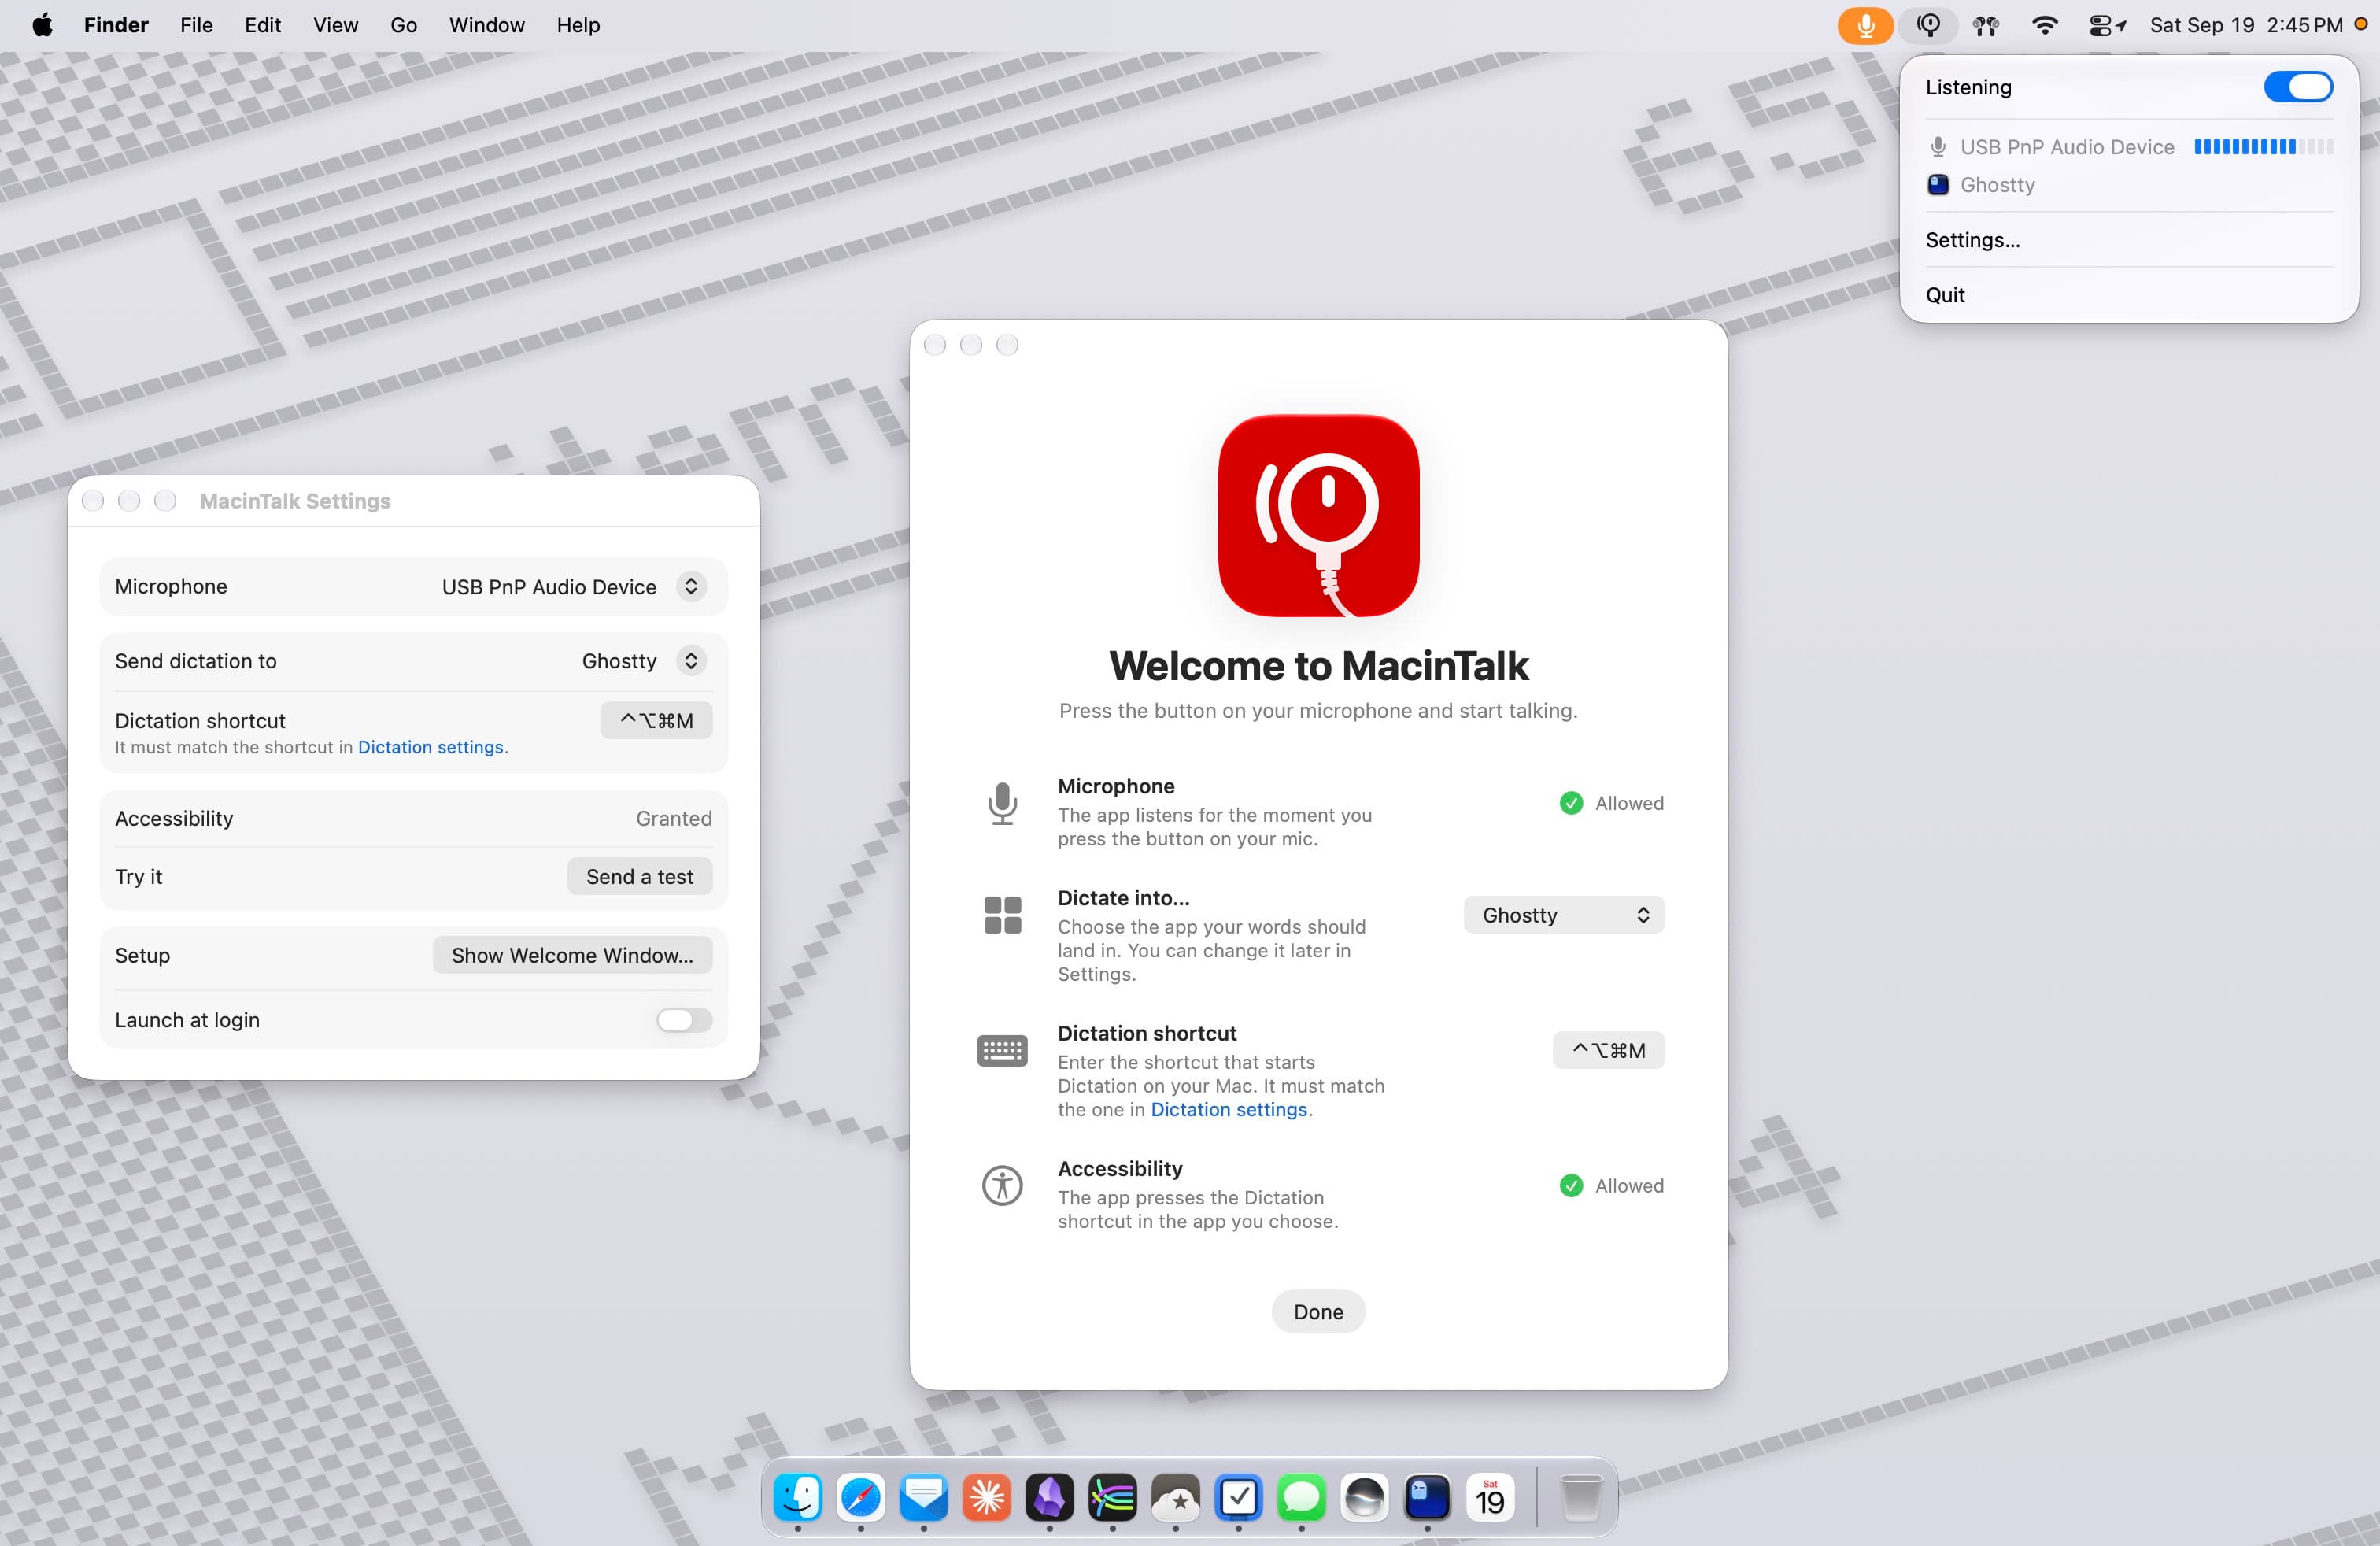Click the Accessibility person icon in the Welcome window
The width and height of the screenshot is (2380, 1546).
tap(1002, 1186)
